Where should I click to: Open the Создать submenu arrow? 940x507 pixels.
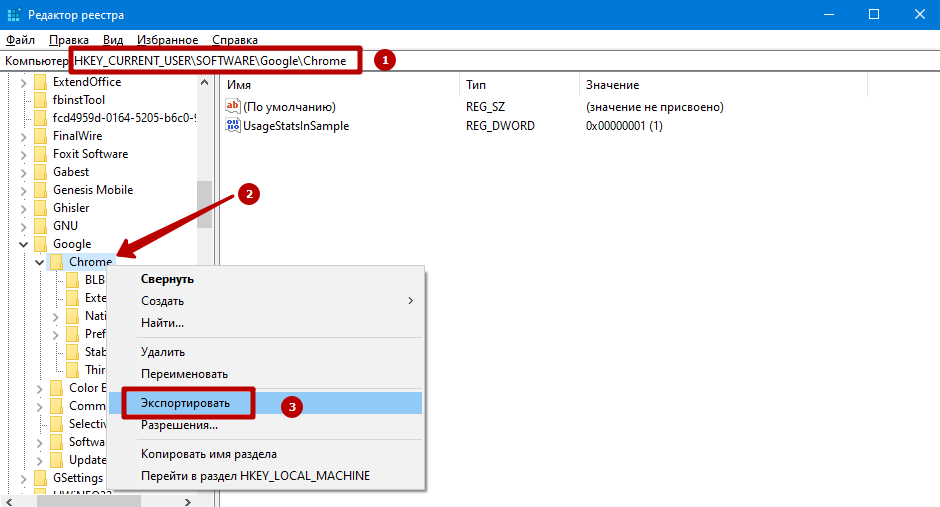coord(410,301)
